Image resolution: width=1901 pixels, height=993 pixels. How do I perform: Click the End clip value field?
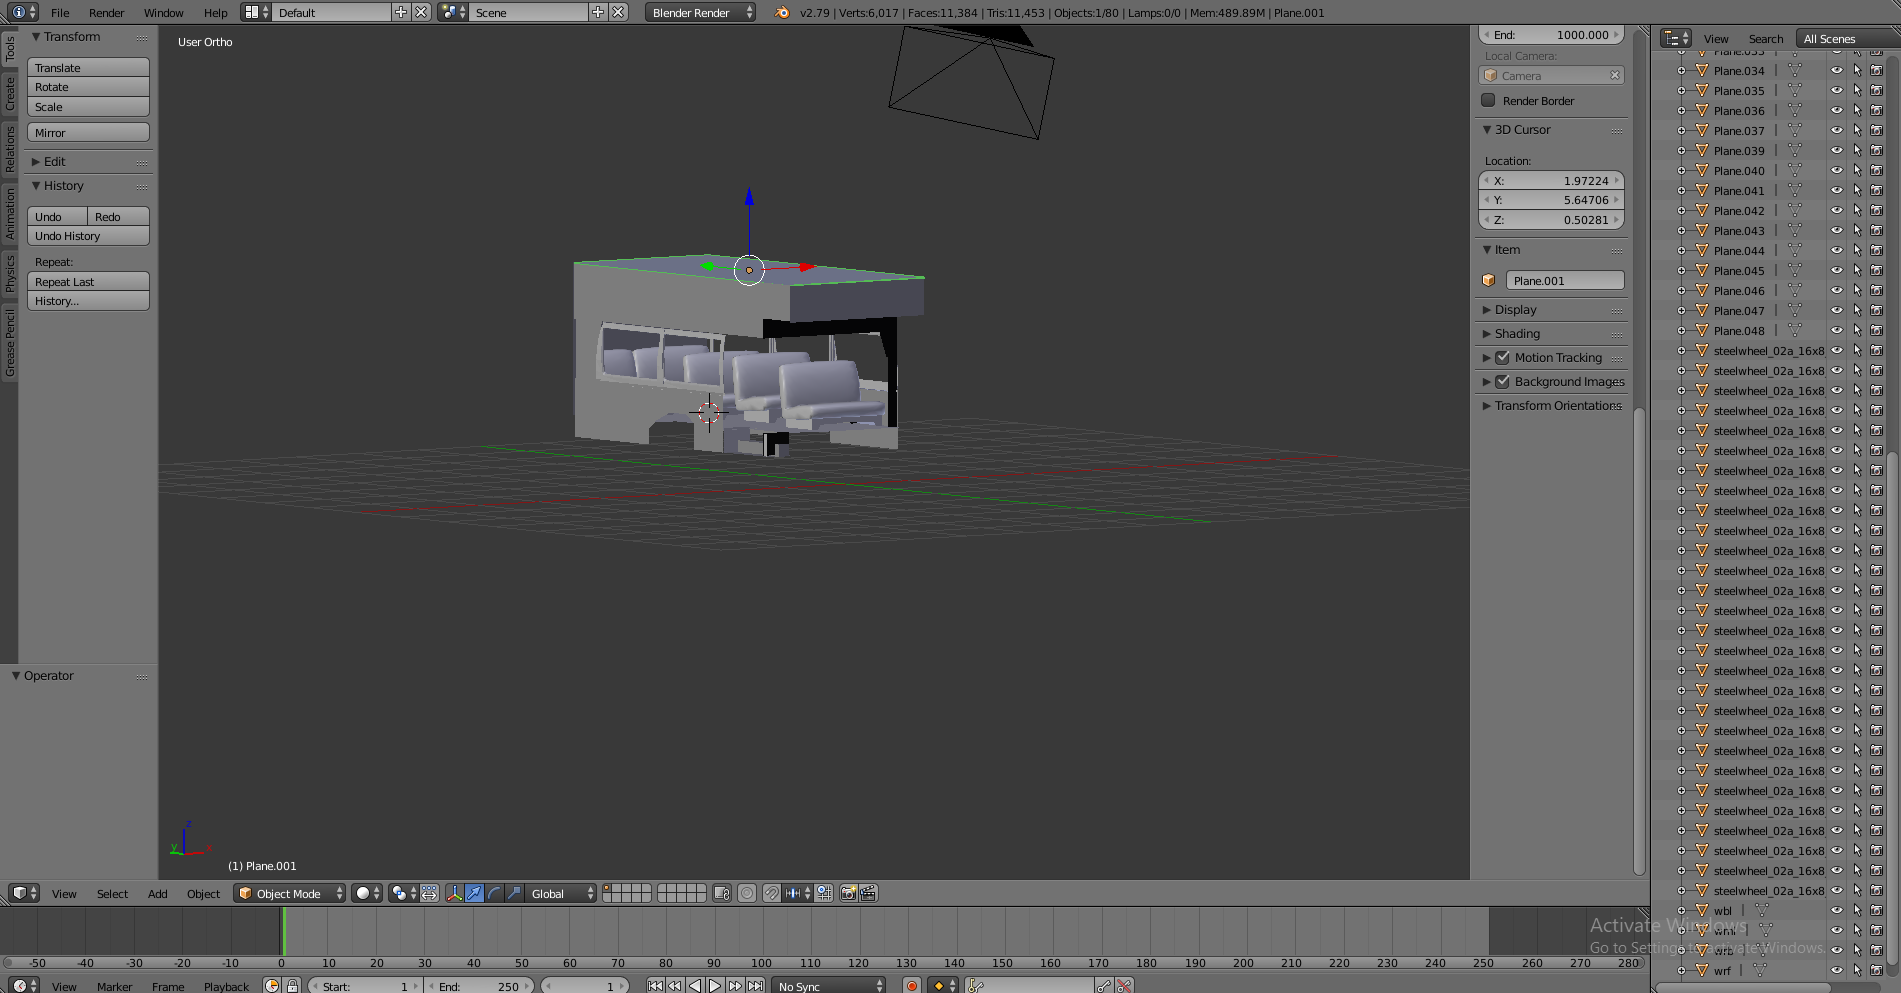(1551, 35)
